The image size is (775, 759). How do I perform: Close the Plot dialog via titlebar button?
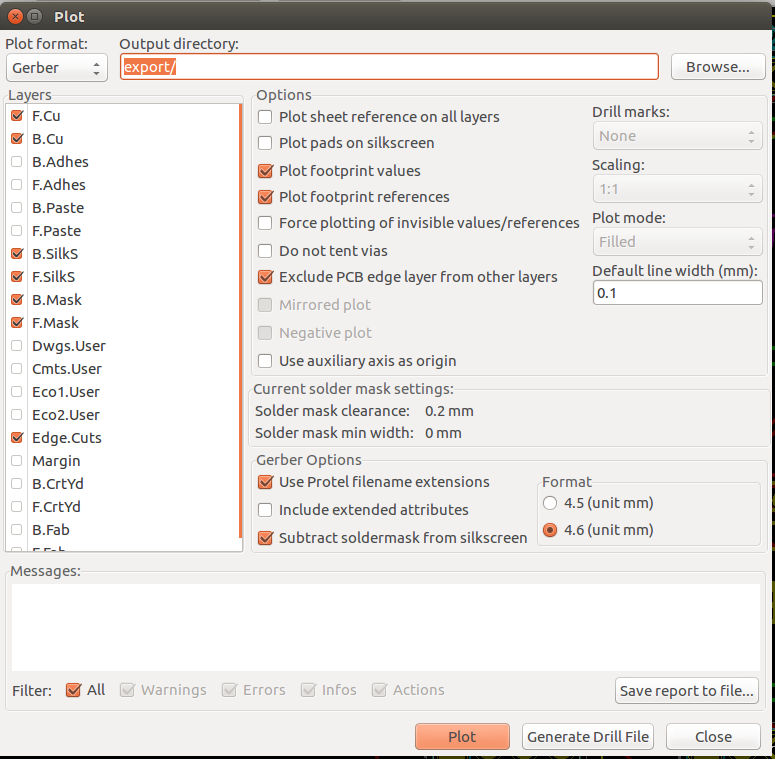tap(14, 16)
